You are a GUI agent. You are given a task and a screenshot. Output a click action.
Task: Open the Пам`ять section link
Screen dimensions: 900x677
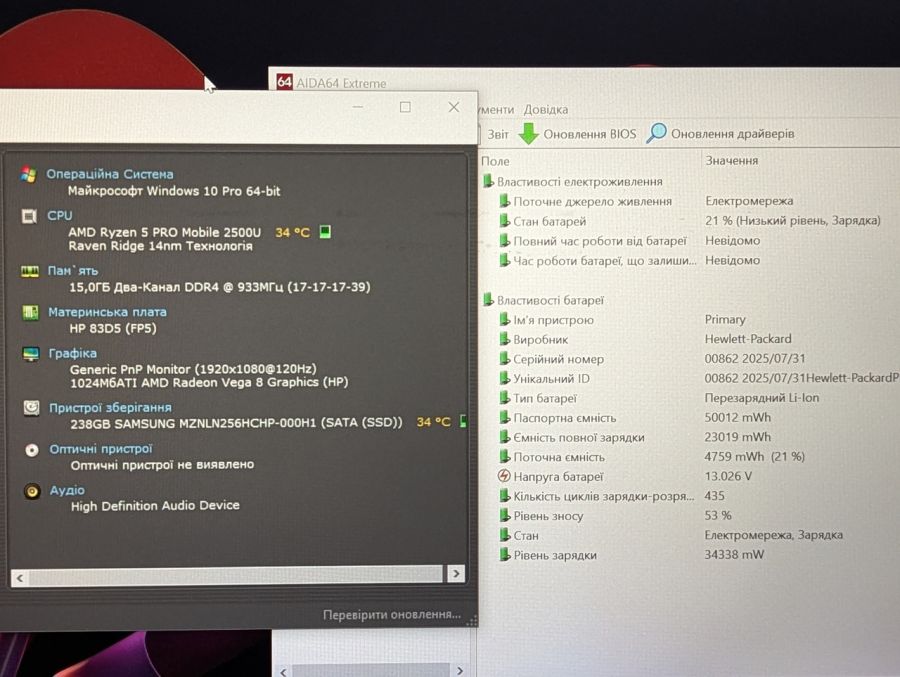pos(73,270)
